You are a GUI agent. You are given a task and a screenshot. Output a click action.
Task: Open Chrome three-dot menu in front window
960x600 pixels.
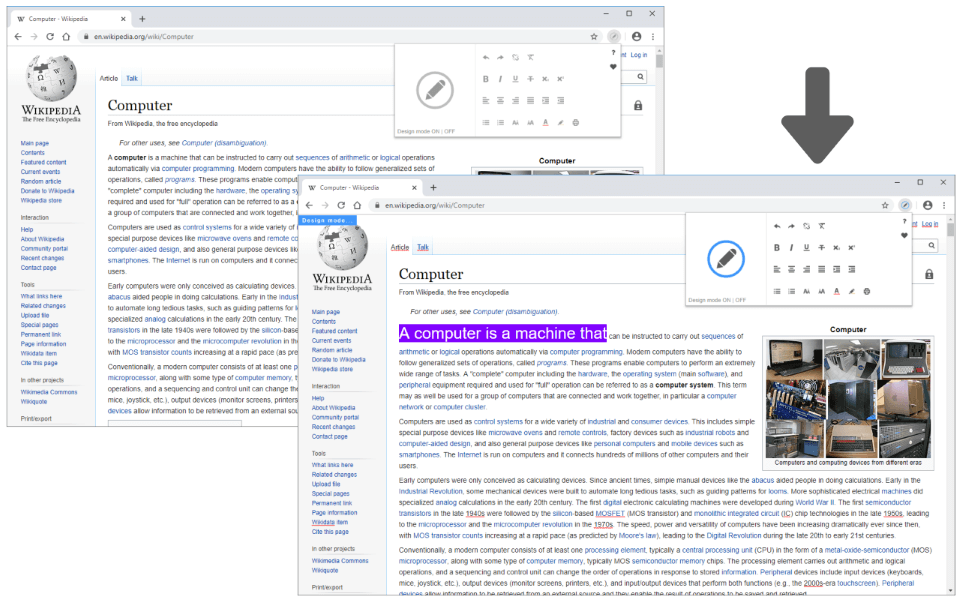[x=943, y=205]
